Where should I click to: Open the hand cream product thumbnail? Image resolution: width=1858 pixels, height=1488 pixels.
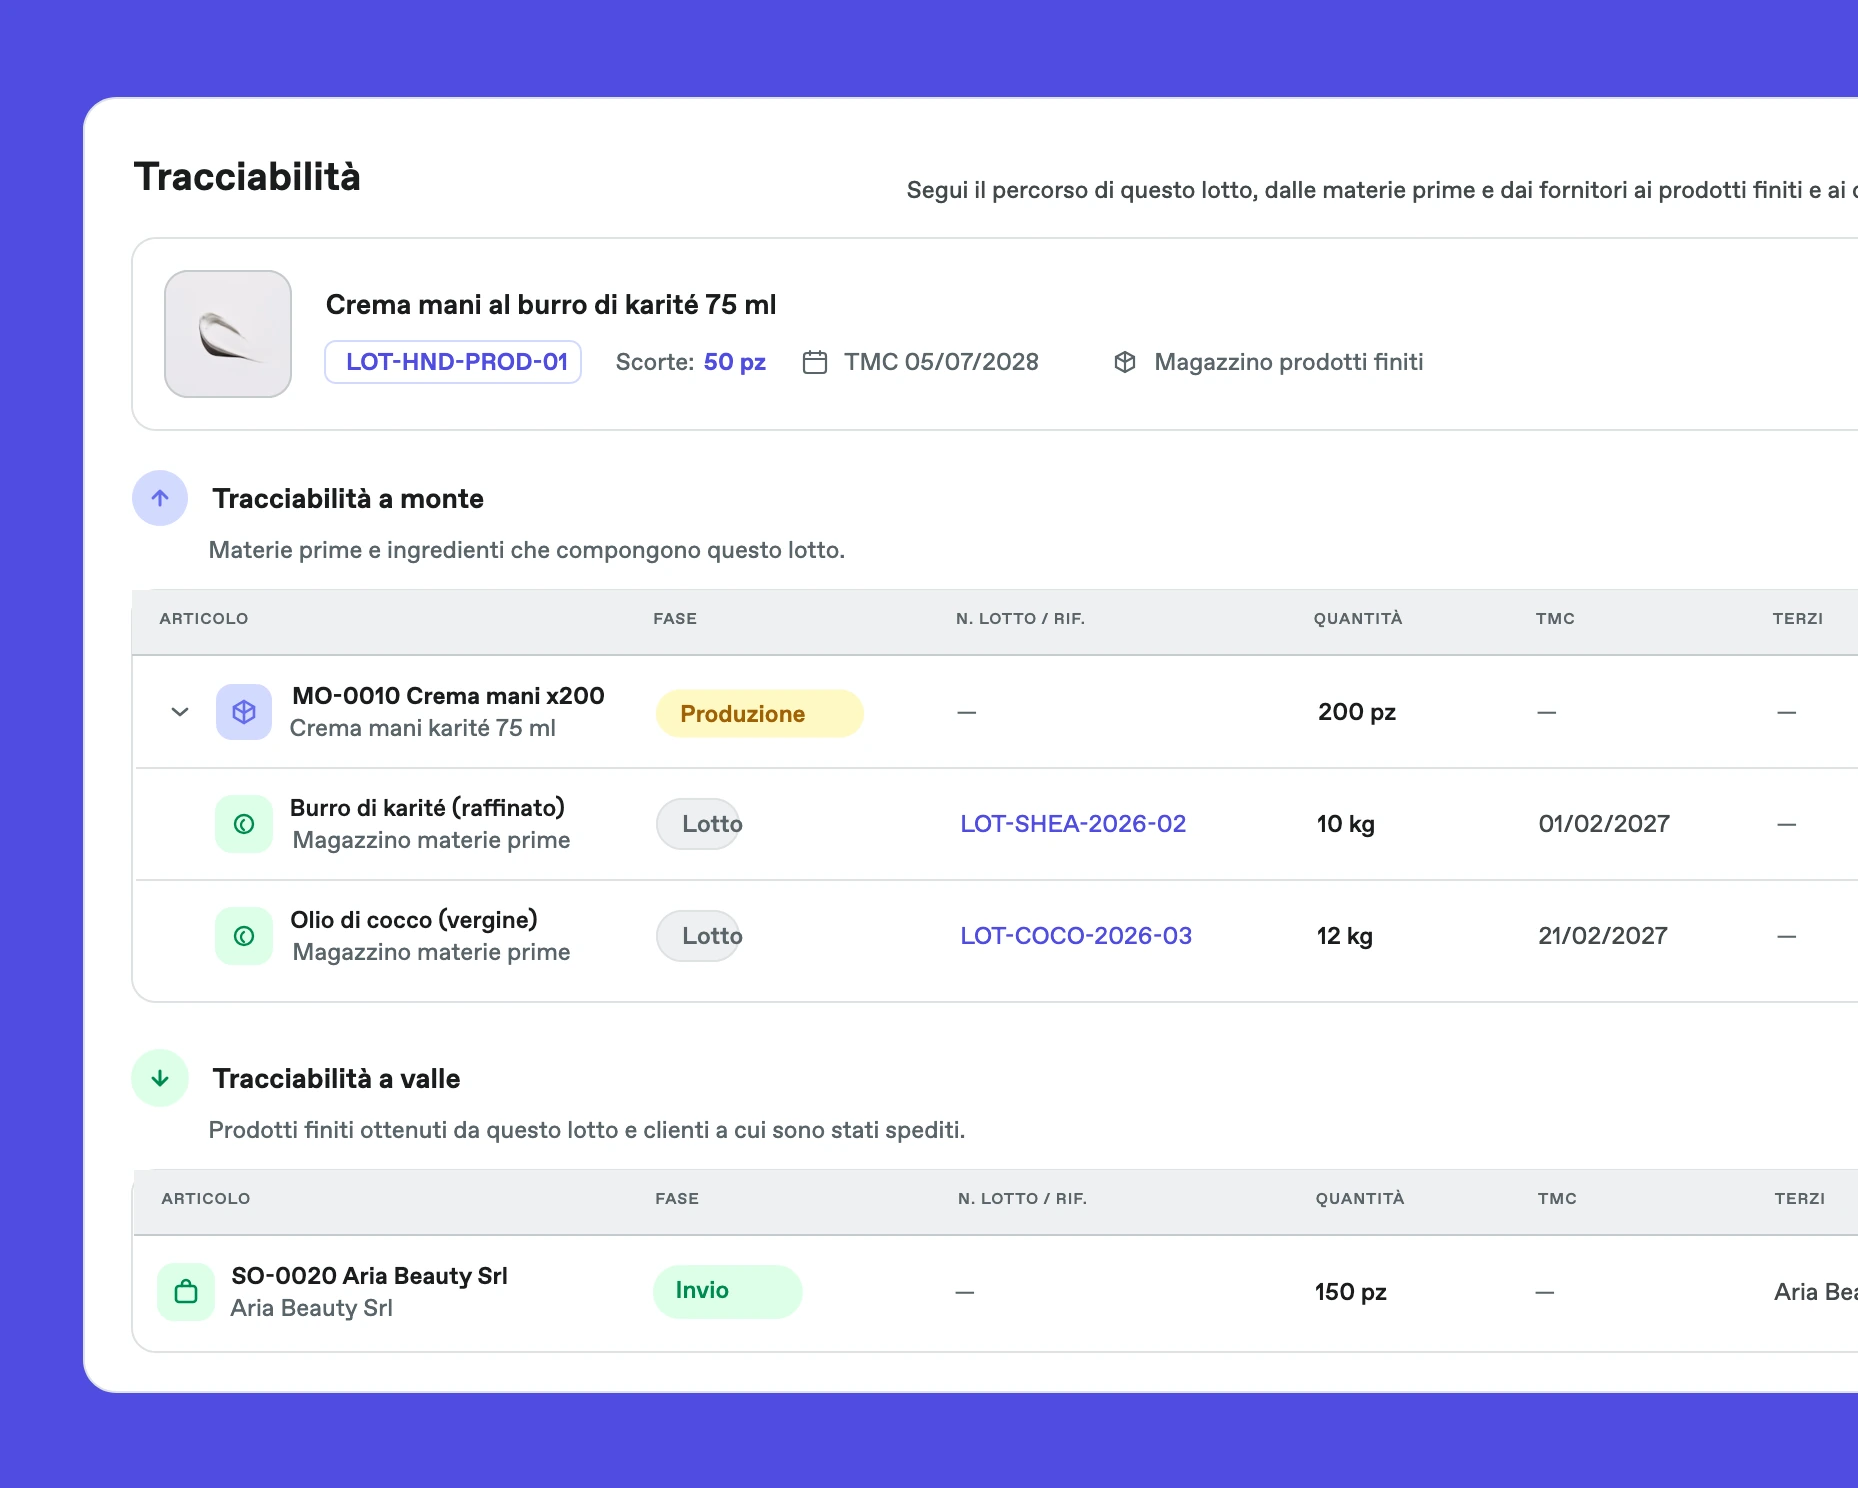(x=228, y=334)
